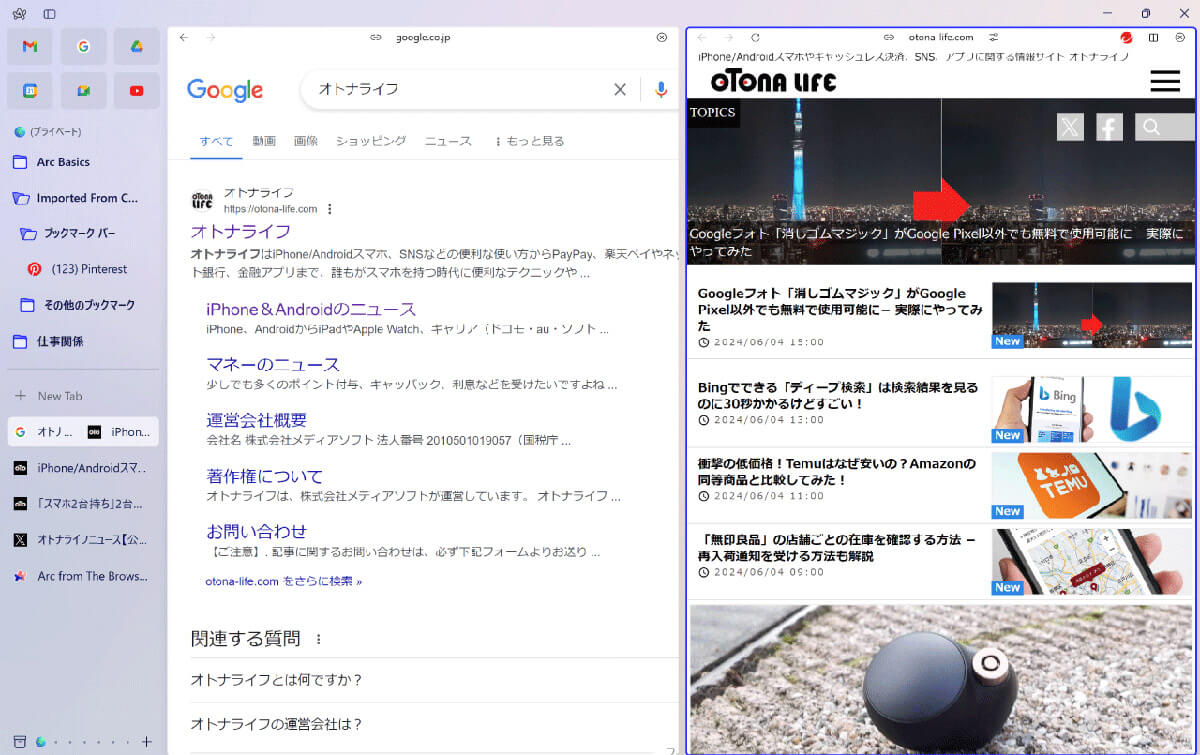Viewport: 1200px width, 755px height.
Task: Open the pinned Google Drive favorite
Action: point(136,46)
